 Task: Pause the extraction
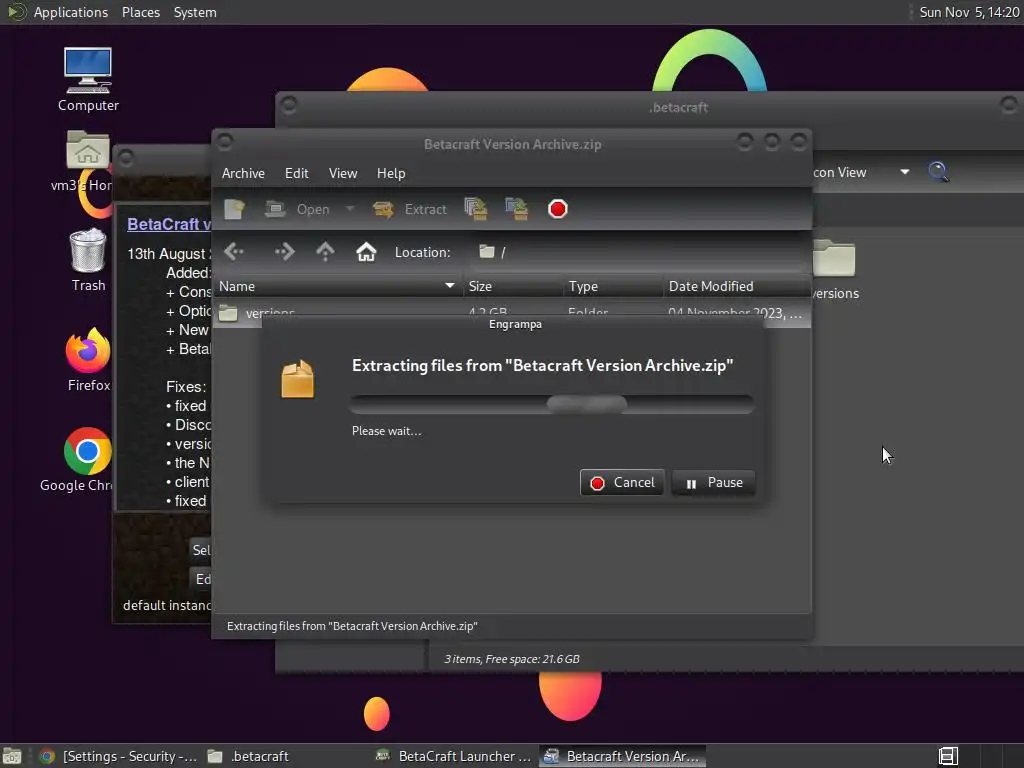[714, 483]
